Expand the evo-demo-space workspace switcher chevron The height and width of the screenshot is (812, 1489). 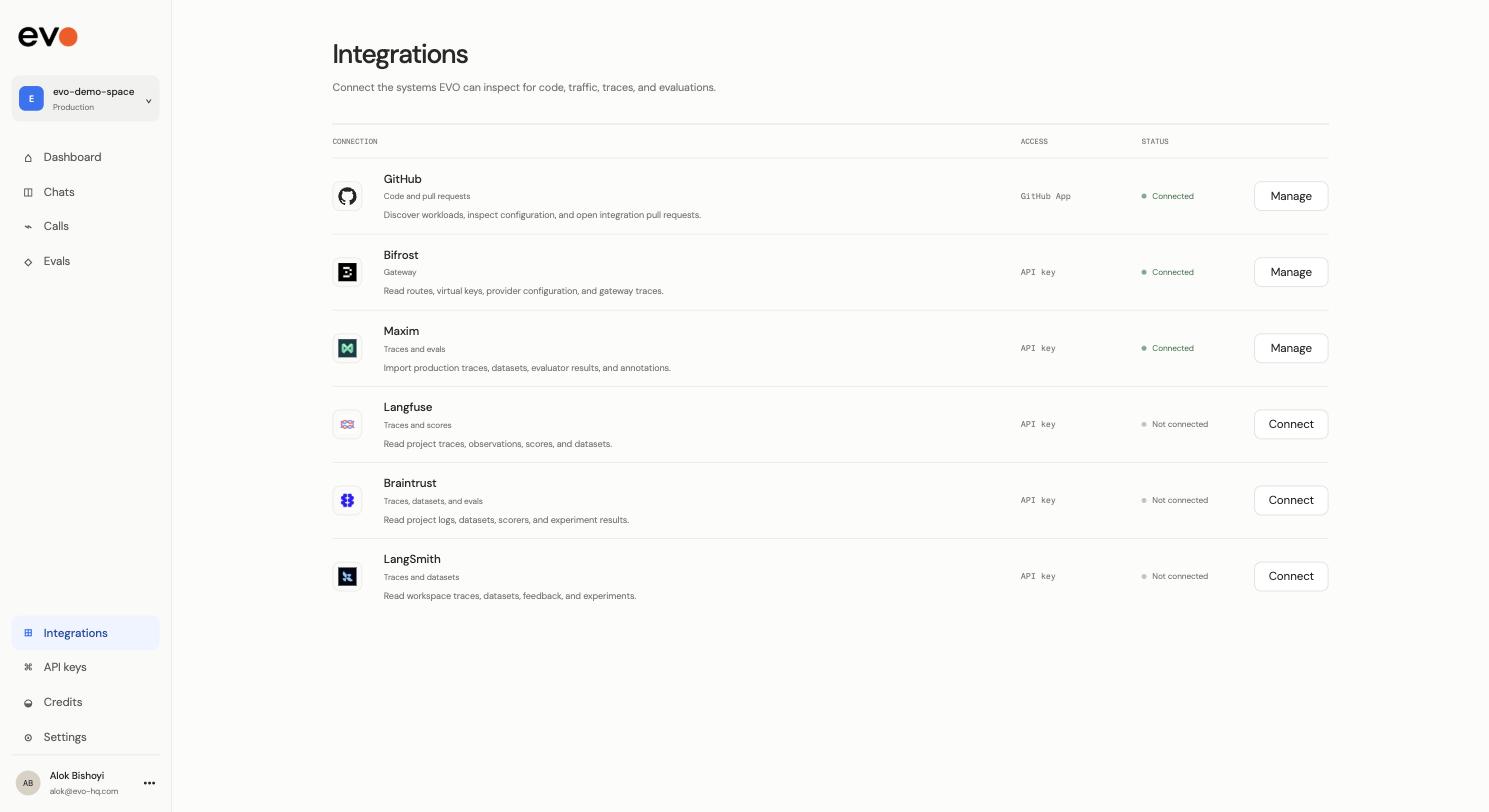pyautogui.click(x=148, y=100)
